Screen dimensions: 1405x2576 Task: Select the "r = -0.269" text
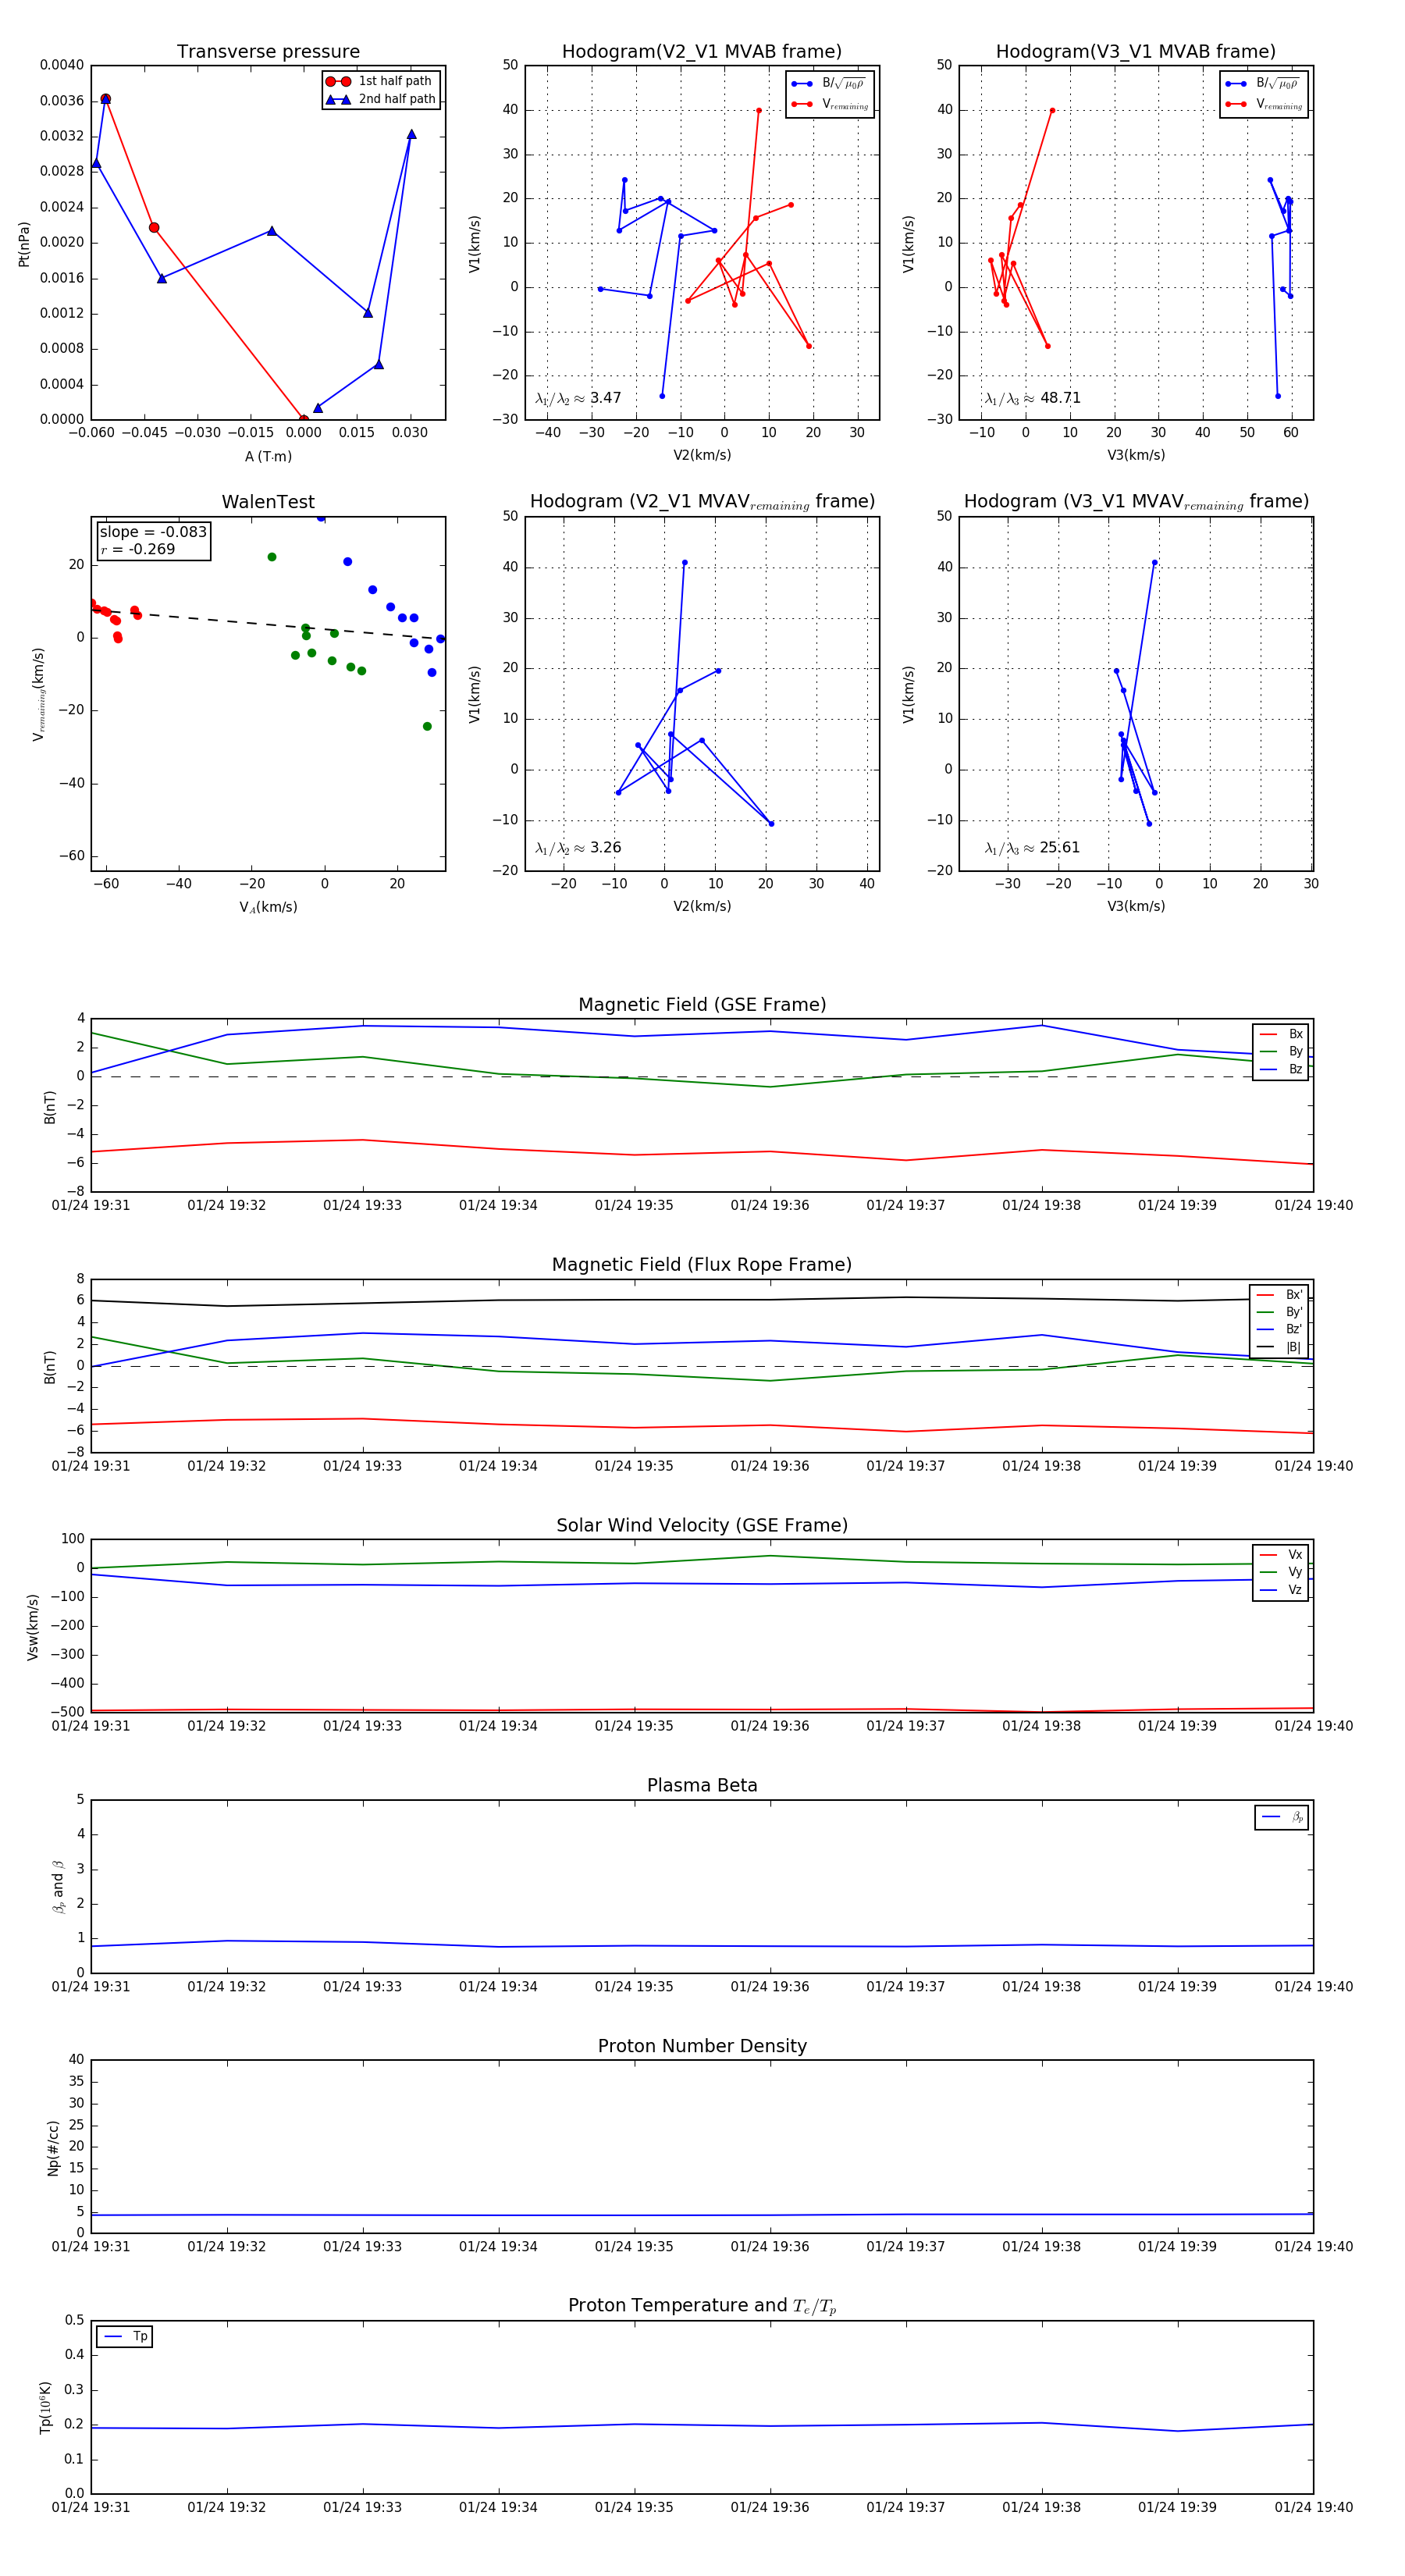click(x=138, y=549)
